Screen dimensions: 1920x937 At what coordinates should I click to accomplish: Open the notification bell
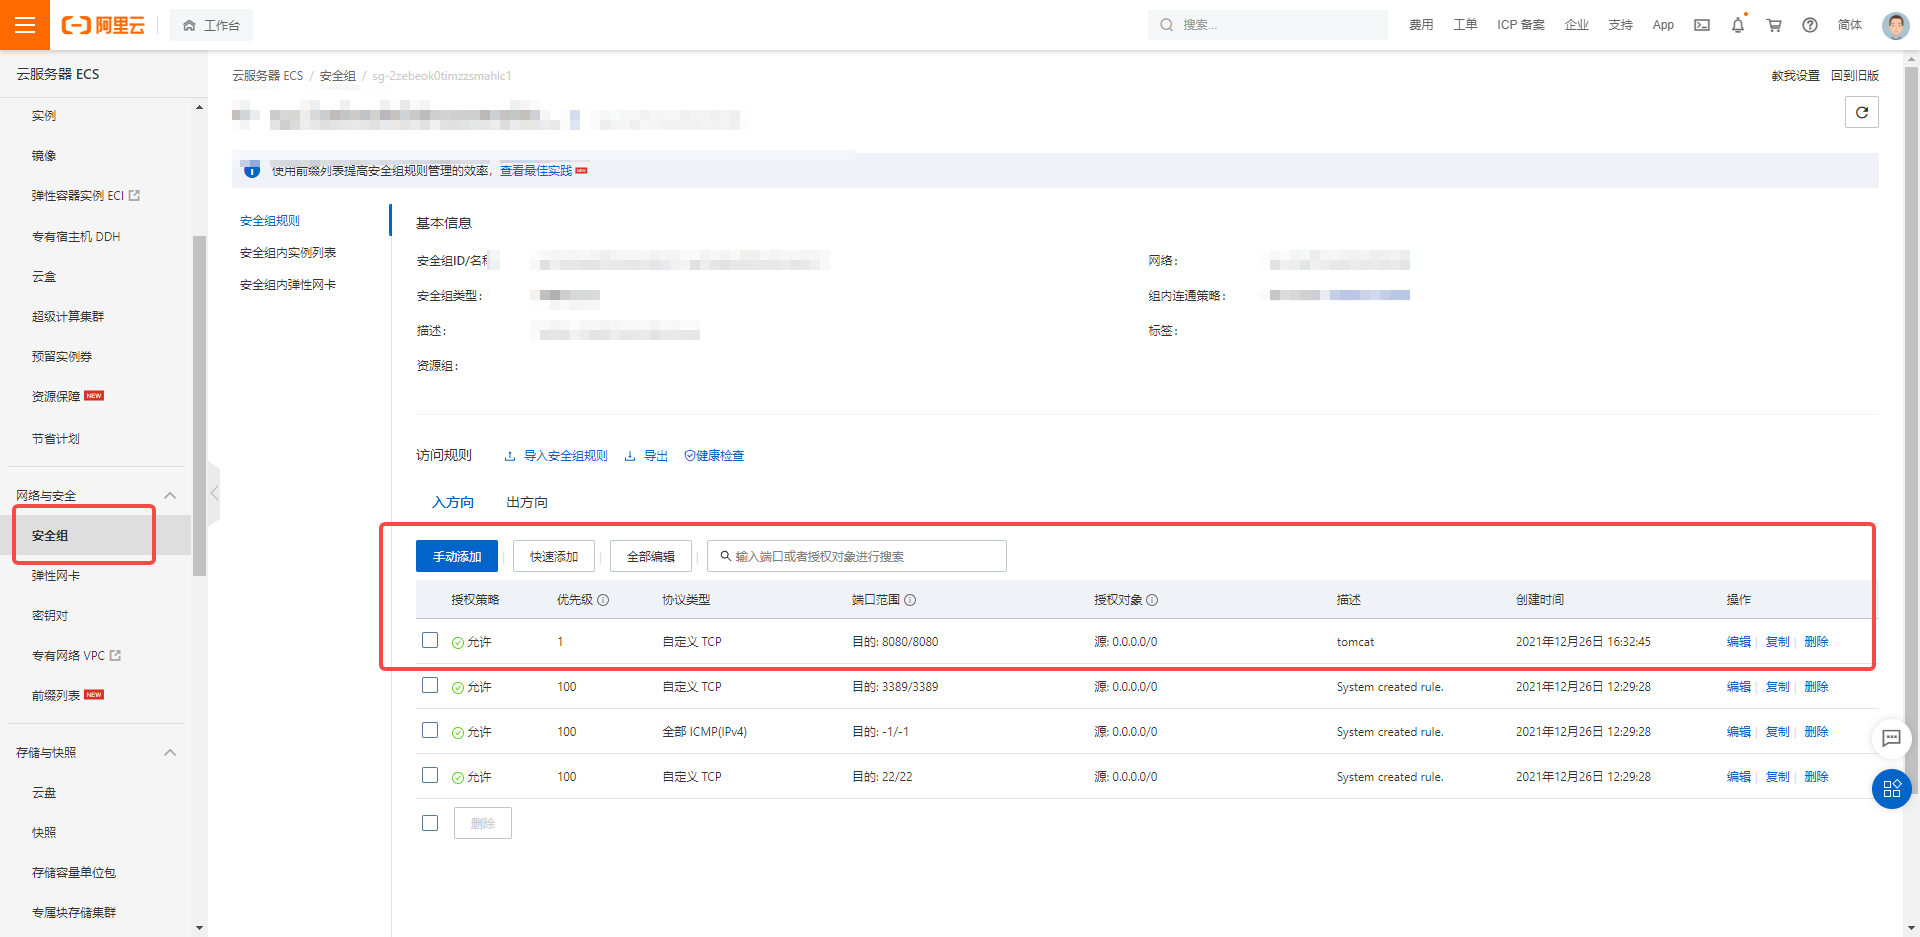click(x=1737, y=25)
